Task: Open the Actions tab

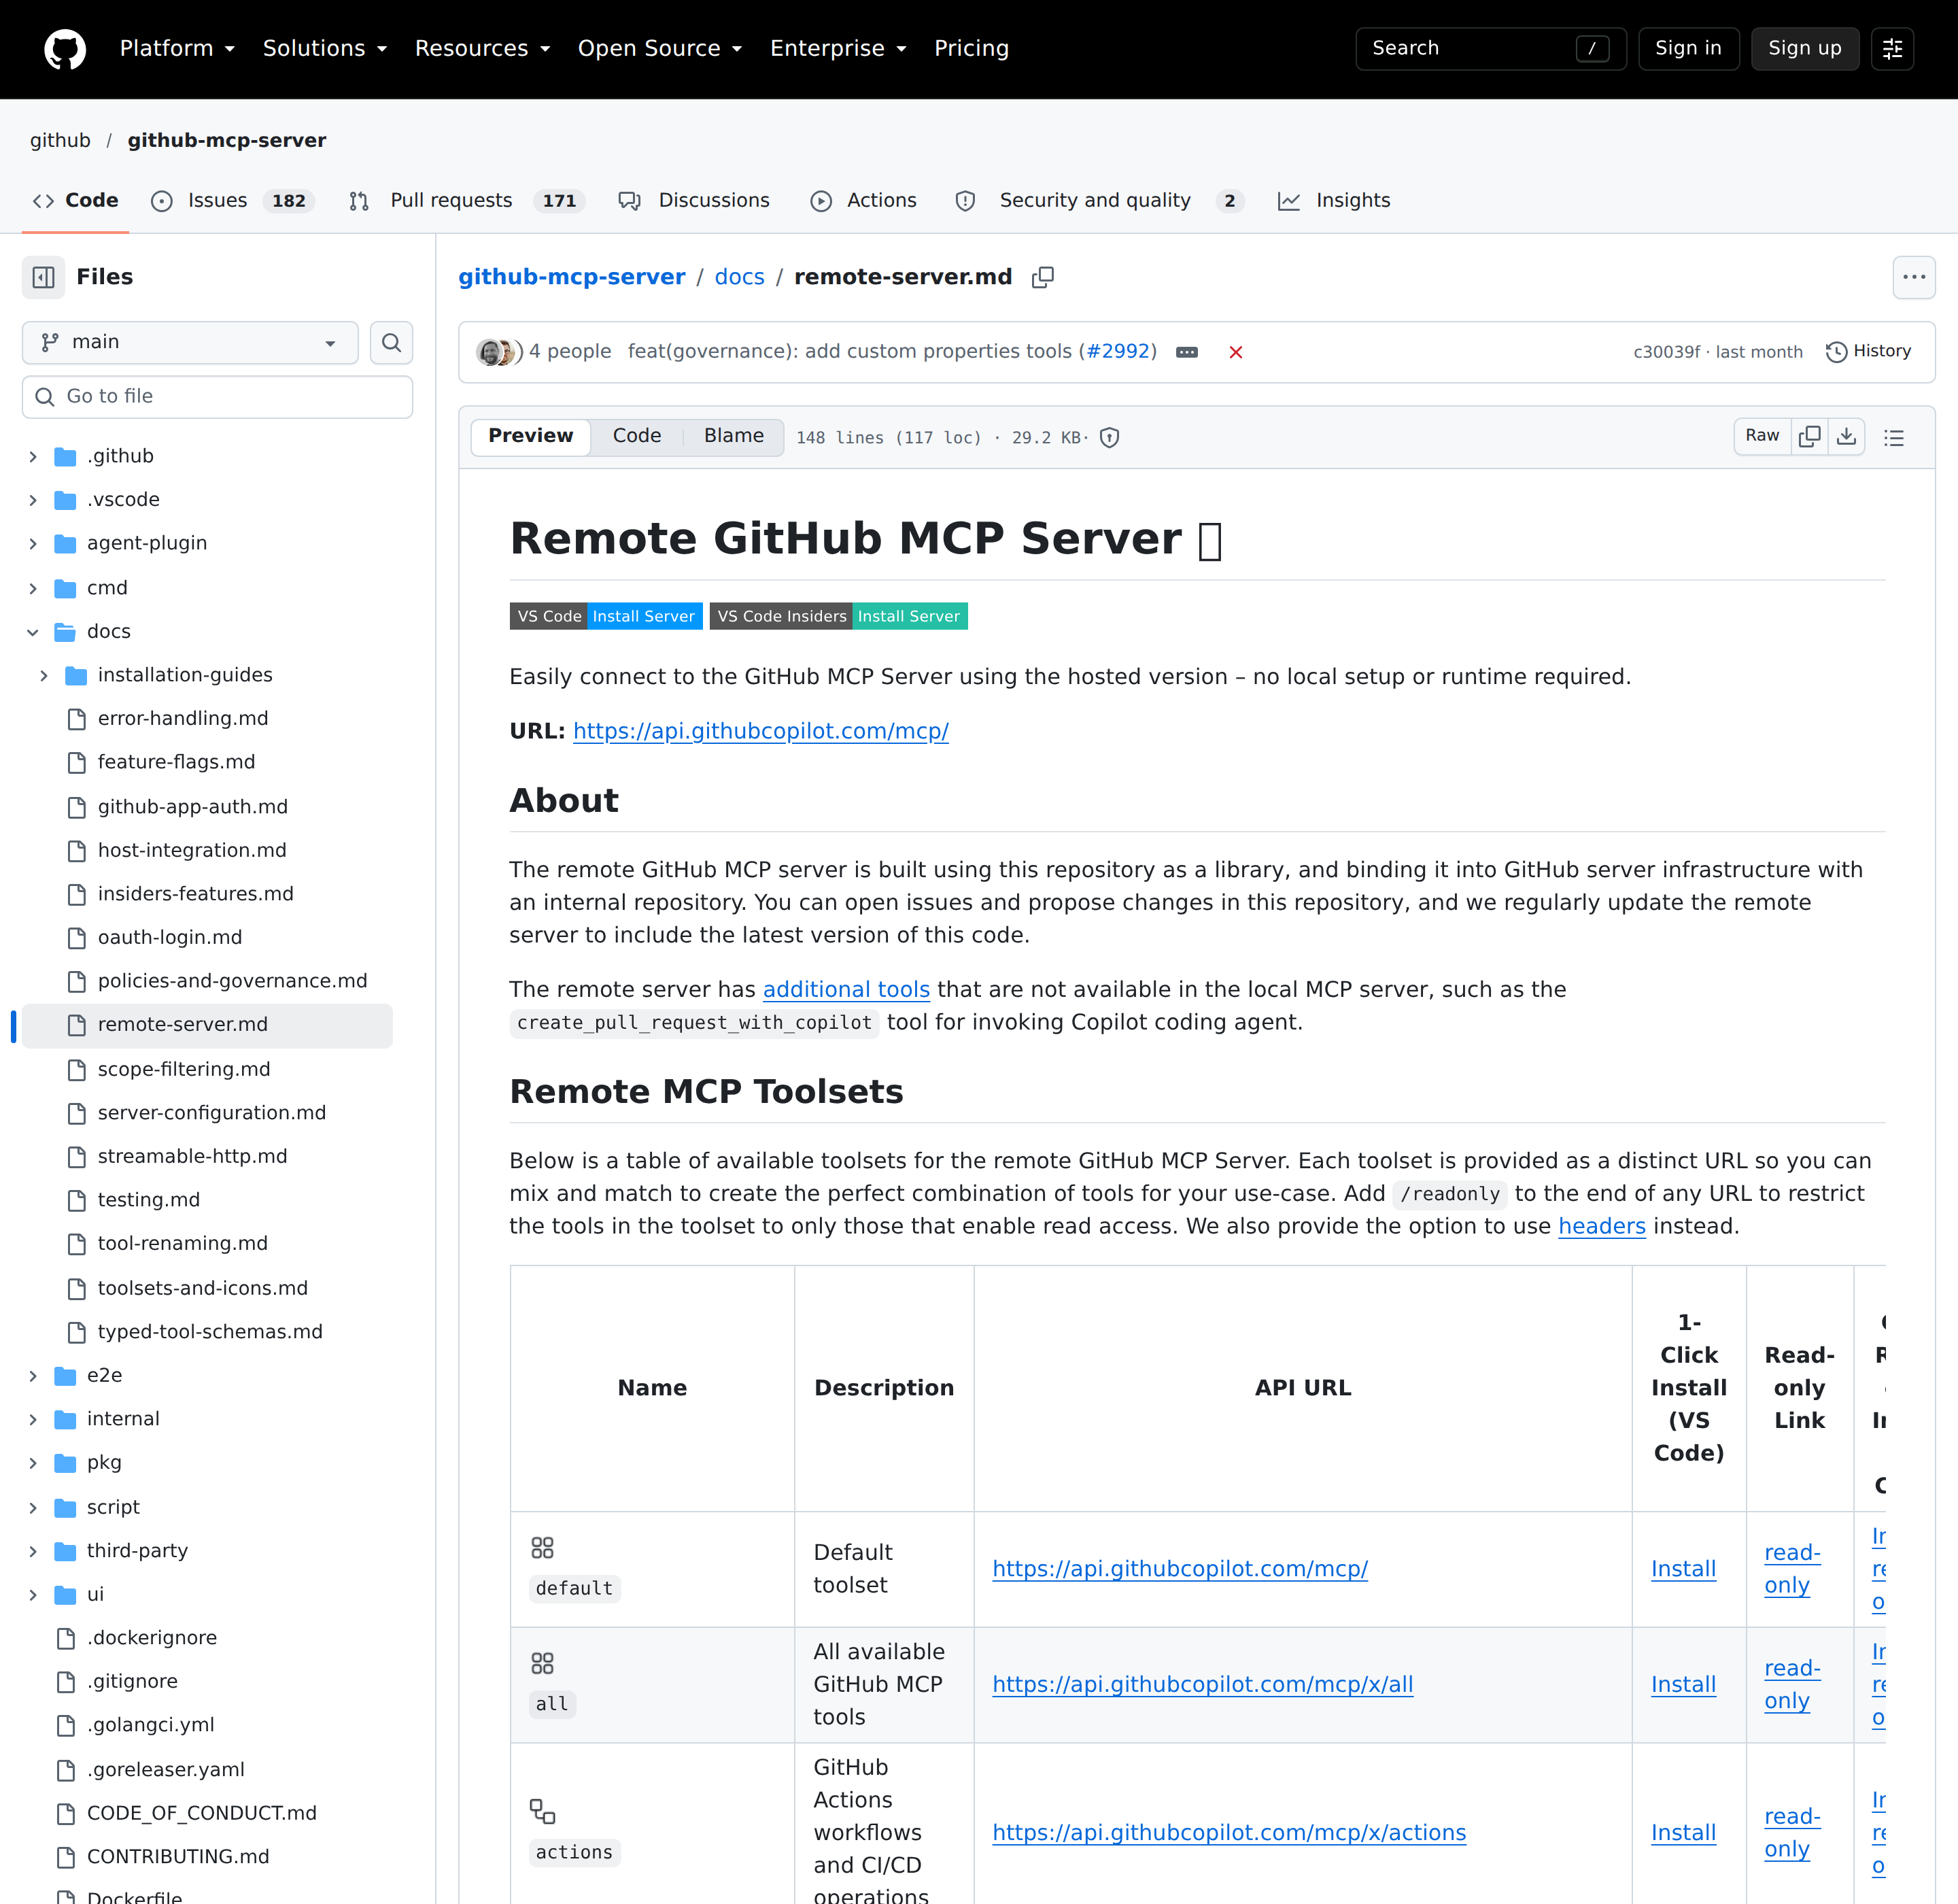Action: point(863,201)
